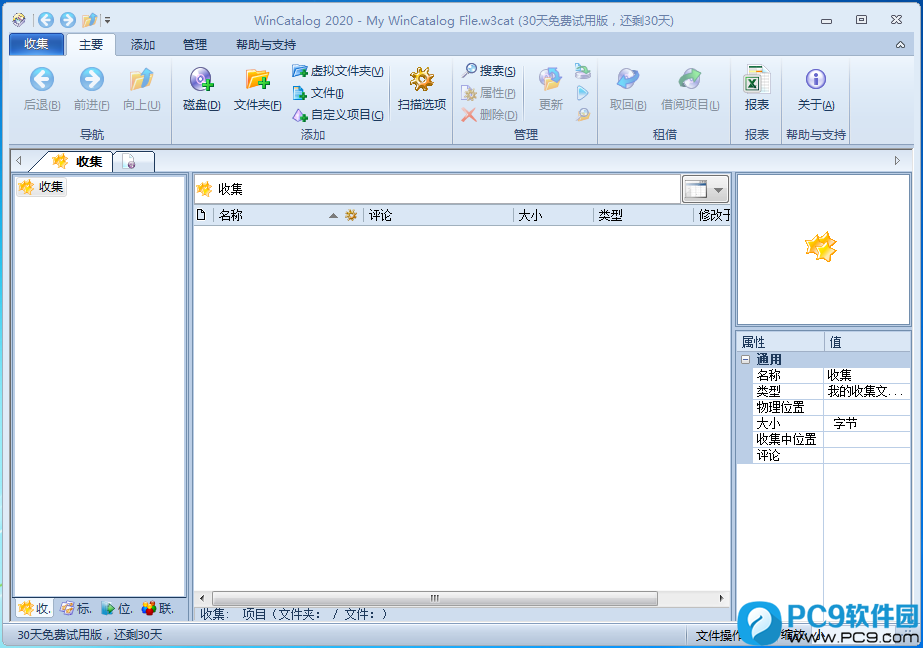Sort by the 名称 column header

tap(277, 215)
